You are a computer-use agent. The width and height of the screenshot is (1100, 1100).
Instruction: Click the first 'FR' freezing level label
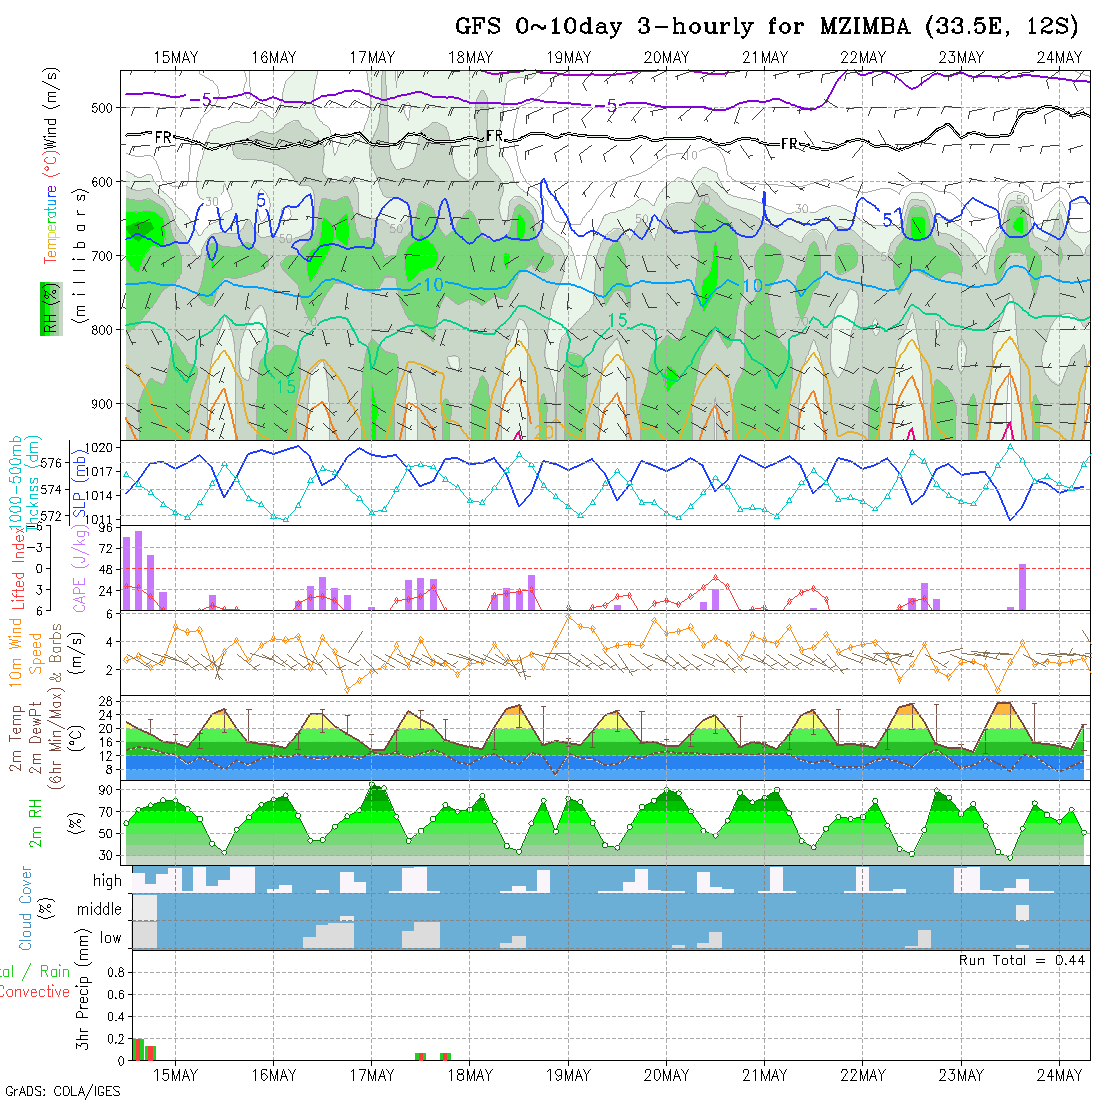coord(163,138)
